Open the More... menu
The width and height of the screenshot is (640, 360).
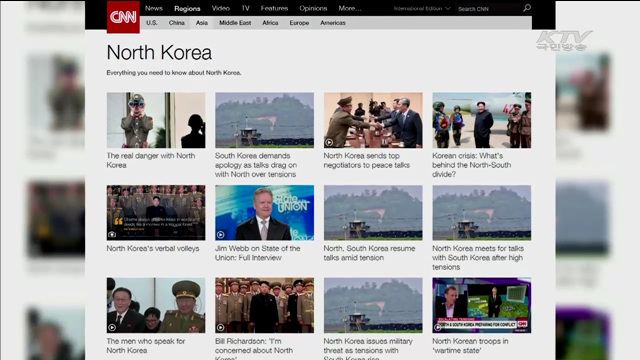[x=350, y=8]
